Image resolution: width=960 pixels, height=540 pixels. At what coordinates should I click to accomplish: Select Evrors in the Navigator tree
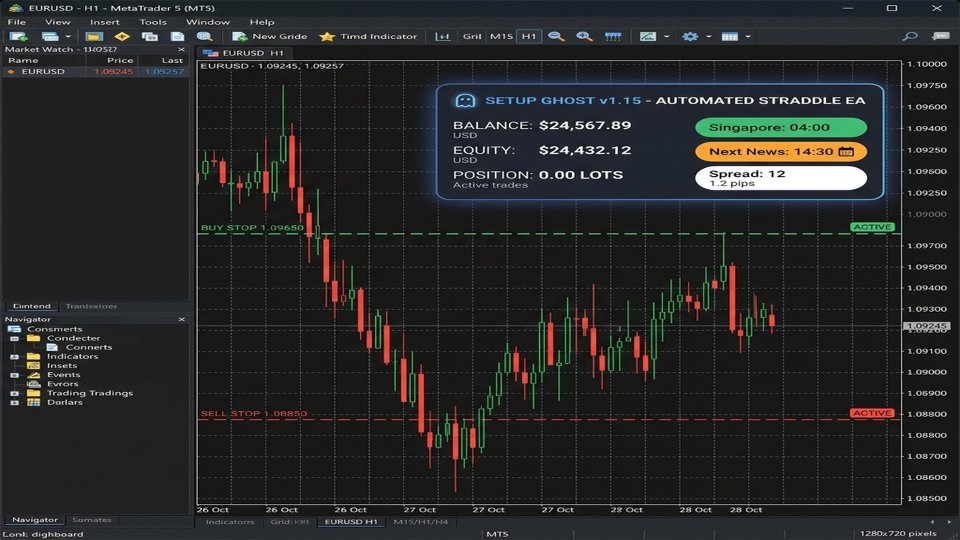62,384
